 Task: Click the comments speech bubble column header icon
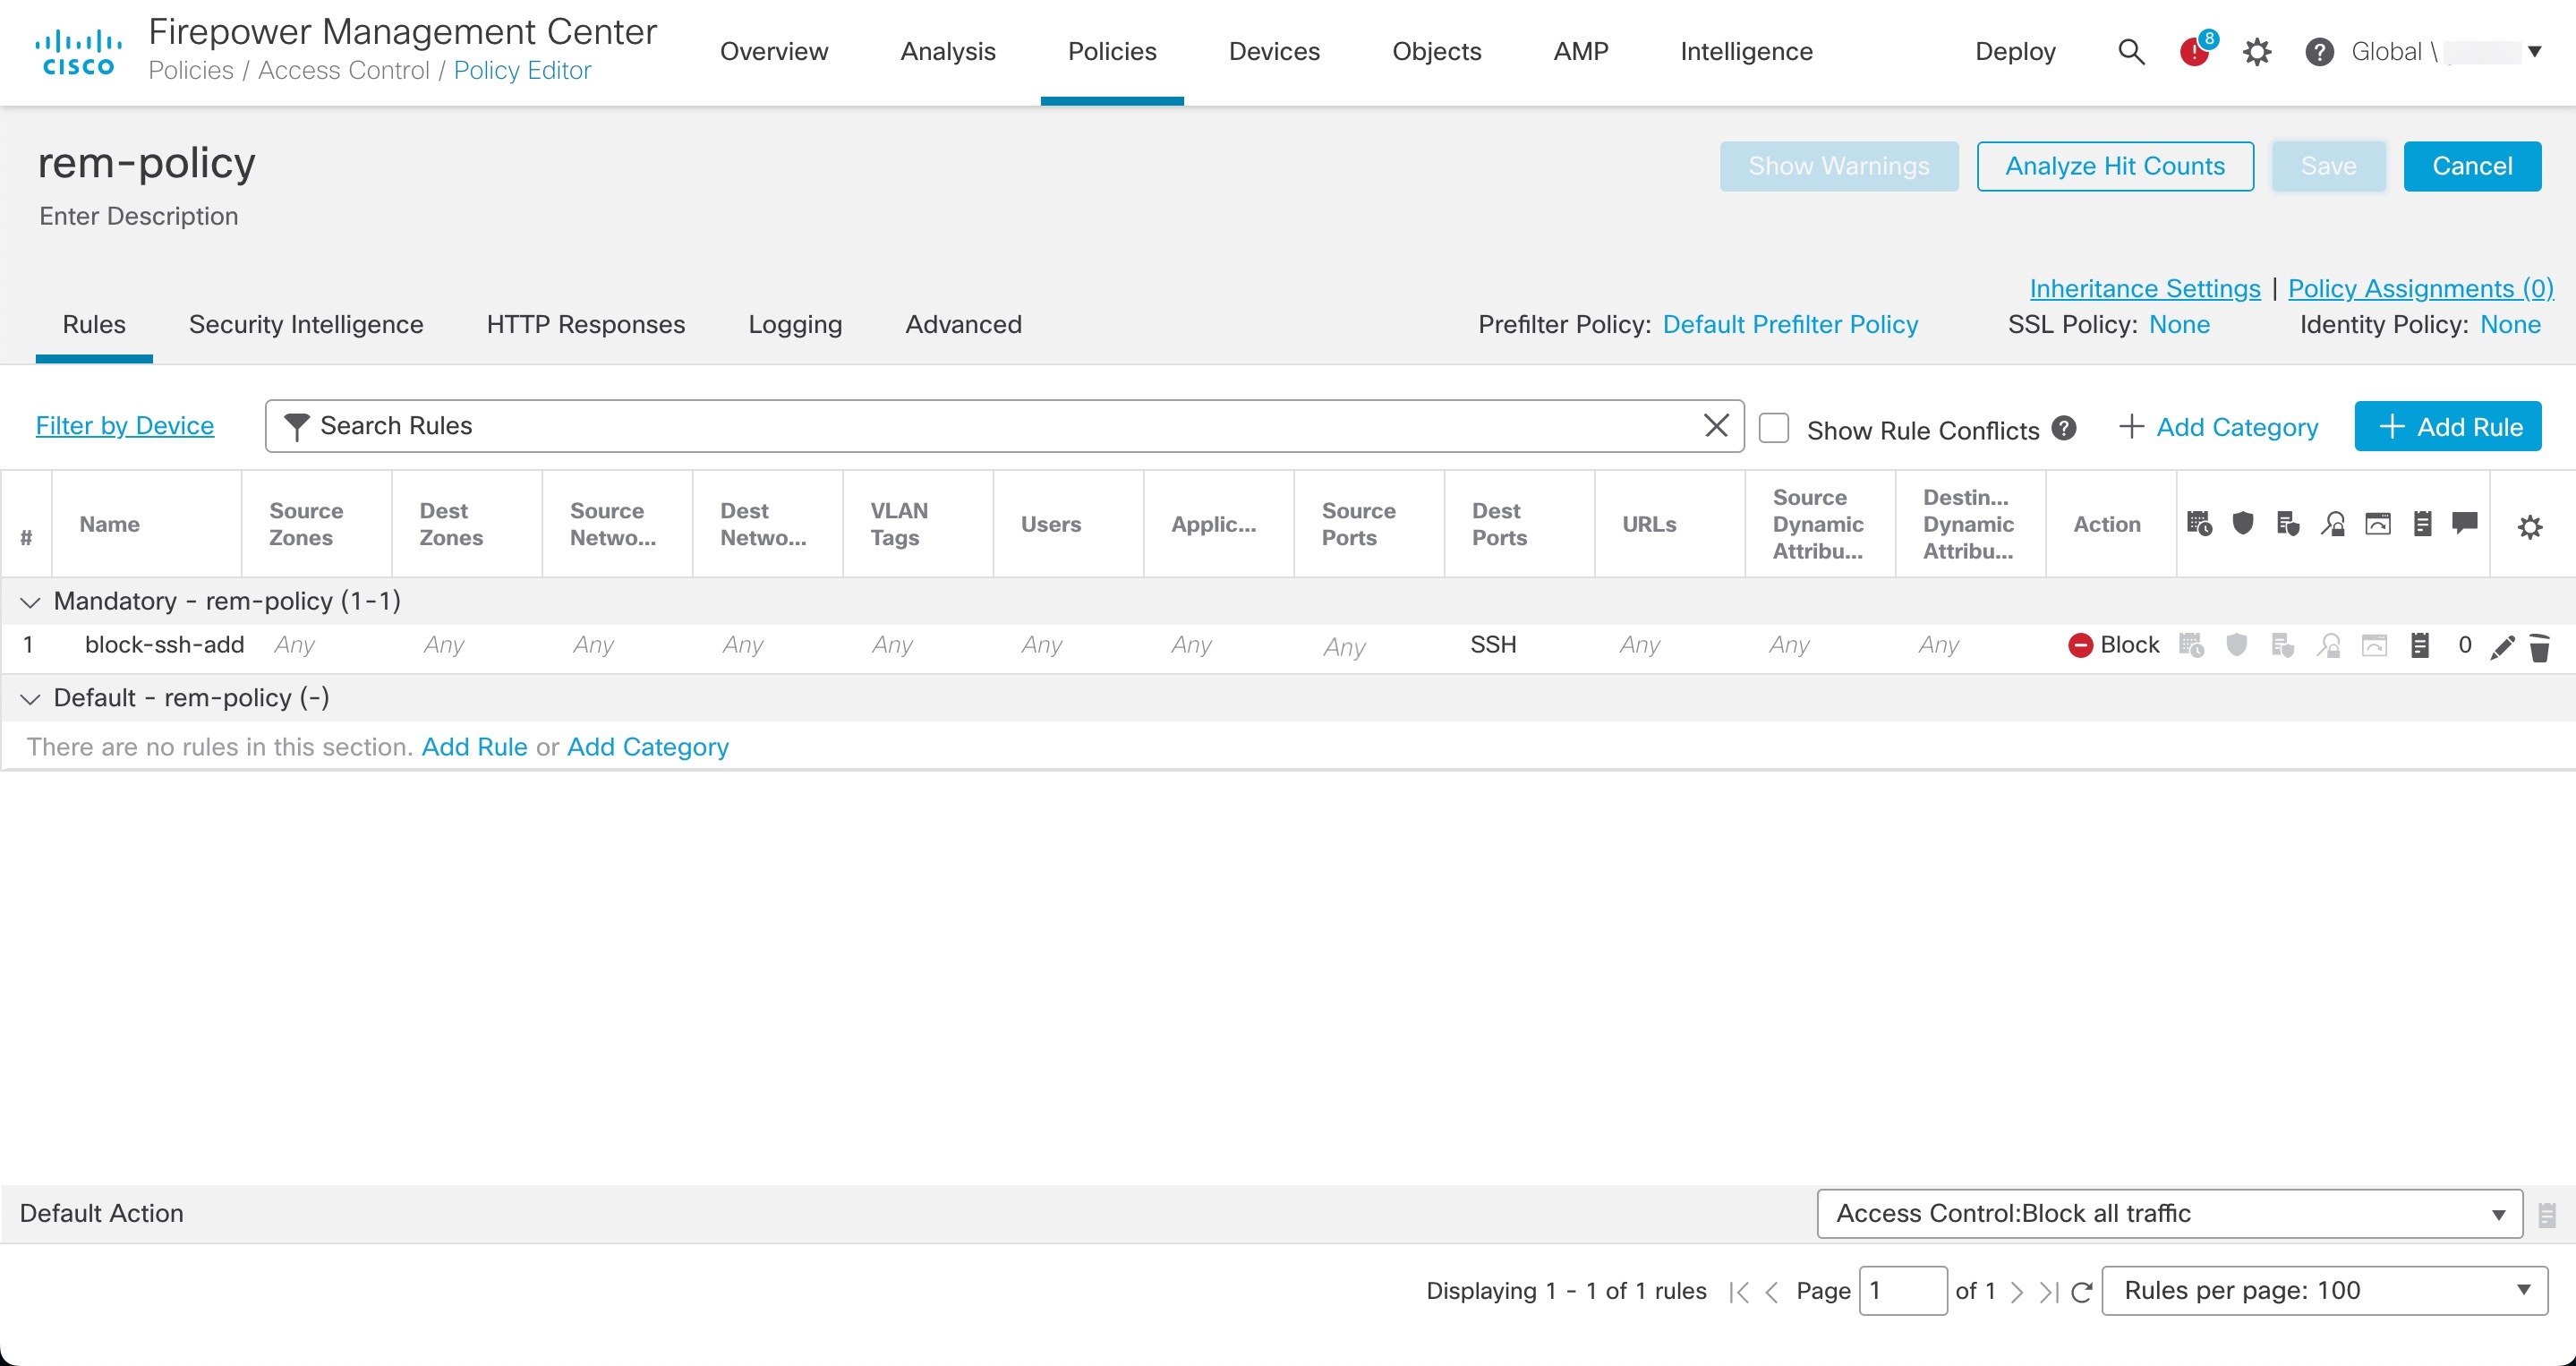tap(2464, 522)
